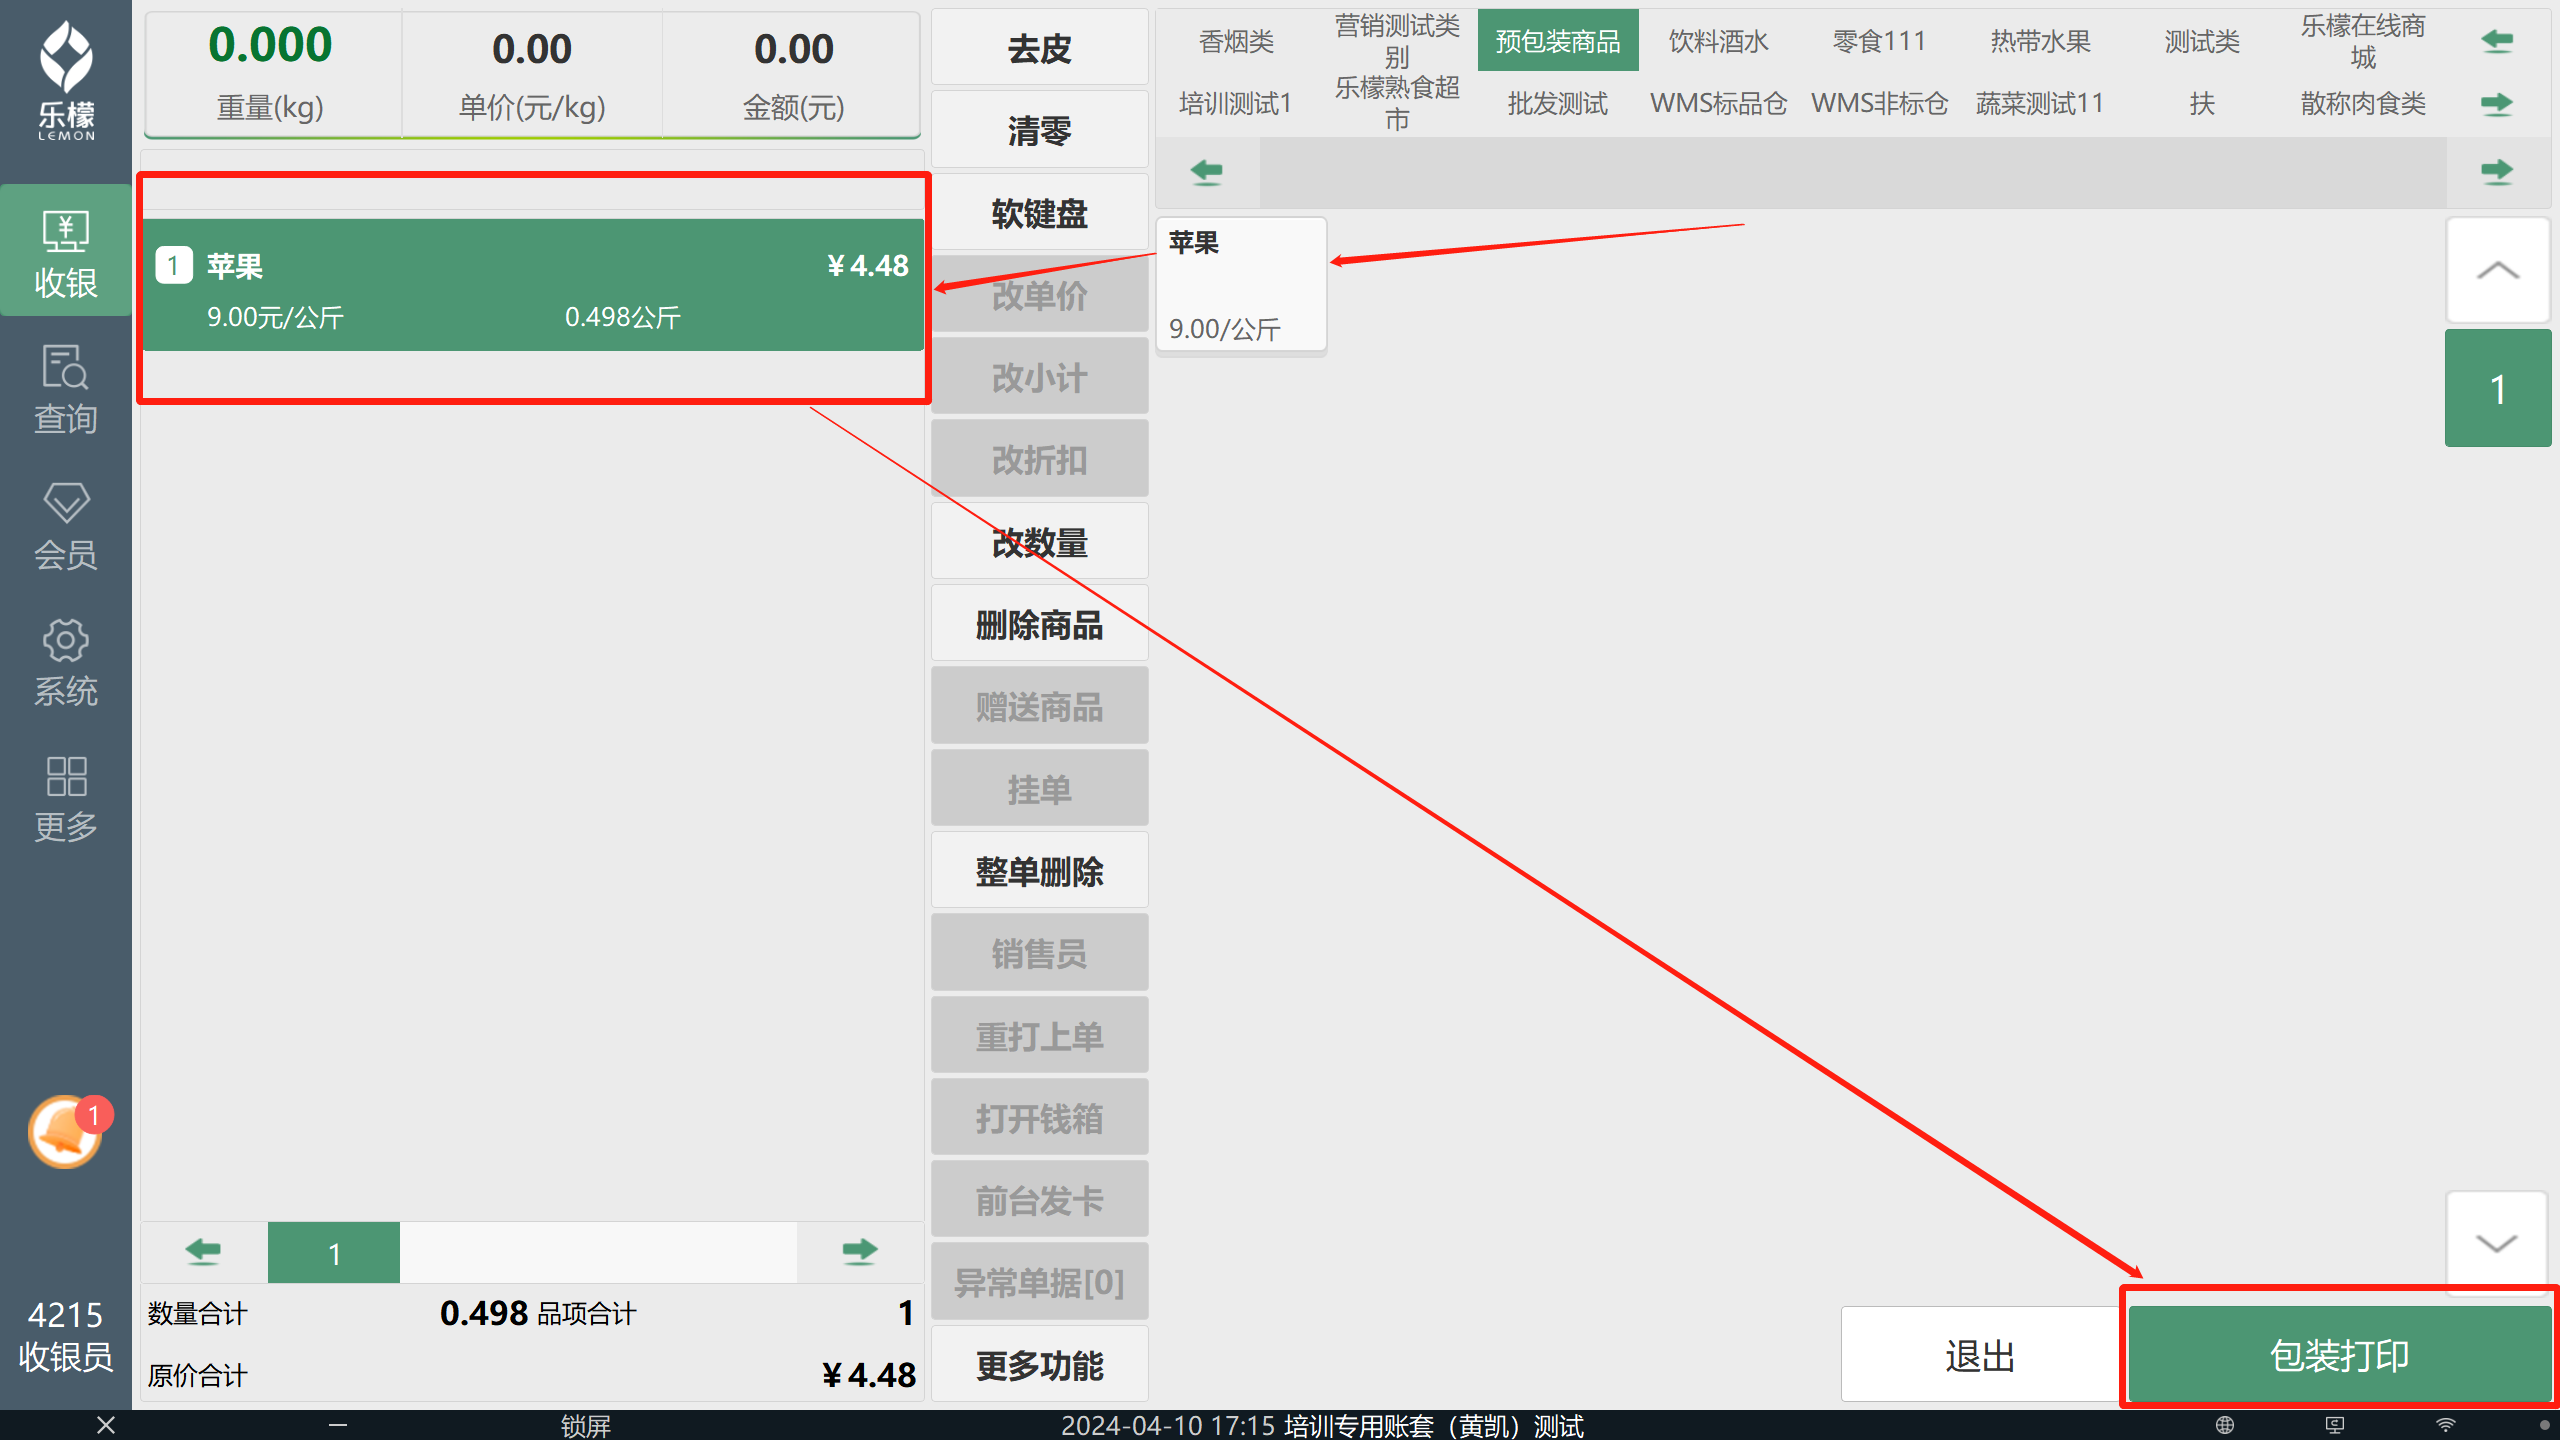
Task: Click the 苹果 product card priced 9.00/公斤
Action: point(1241,285)
